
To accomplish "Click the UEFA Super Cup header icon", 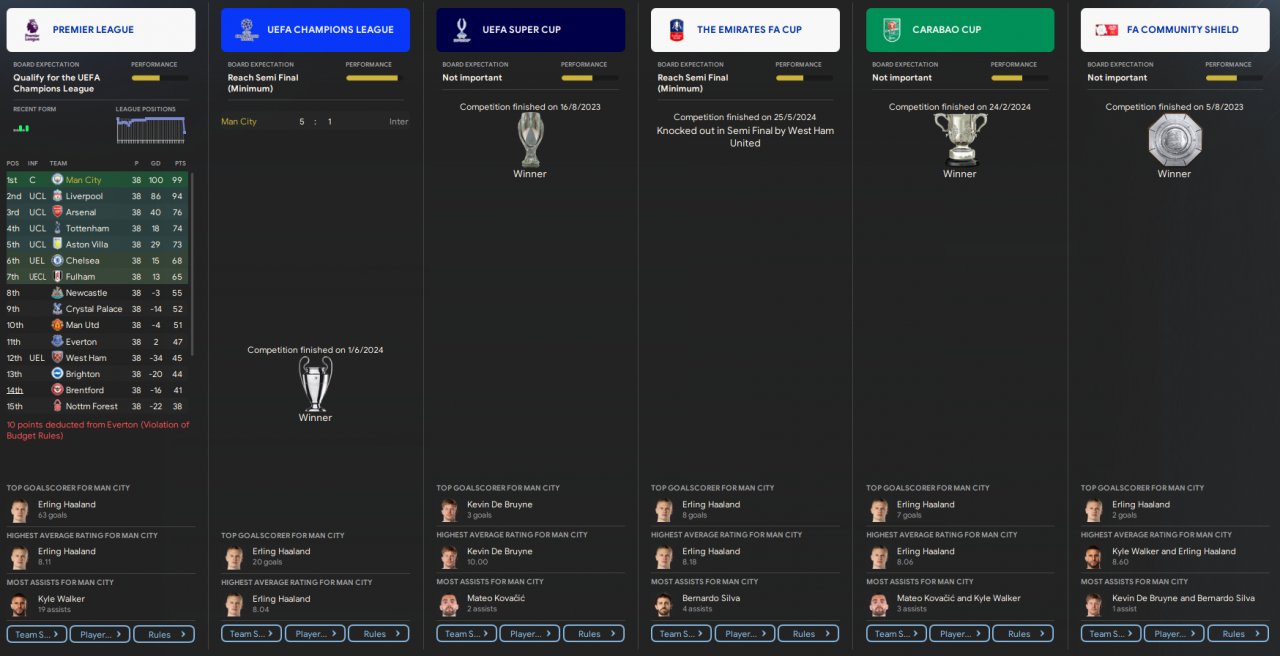I will 461,30.
